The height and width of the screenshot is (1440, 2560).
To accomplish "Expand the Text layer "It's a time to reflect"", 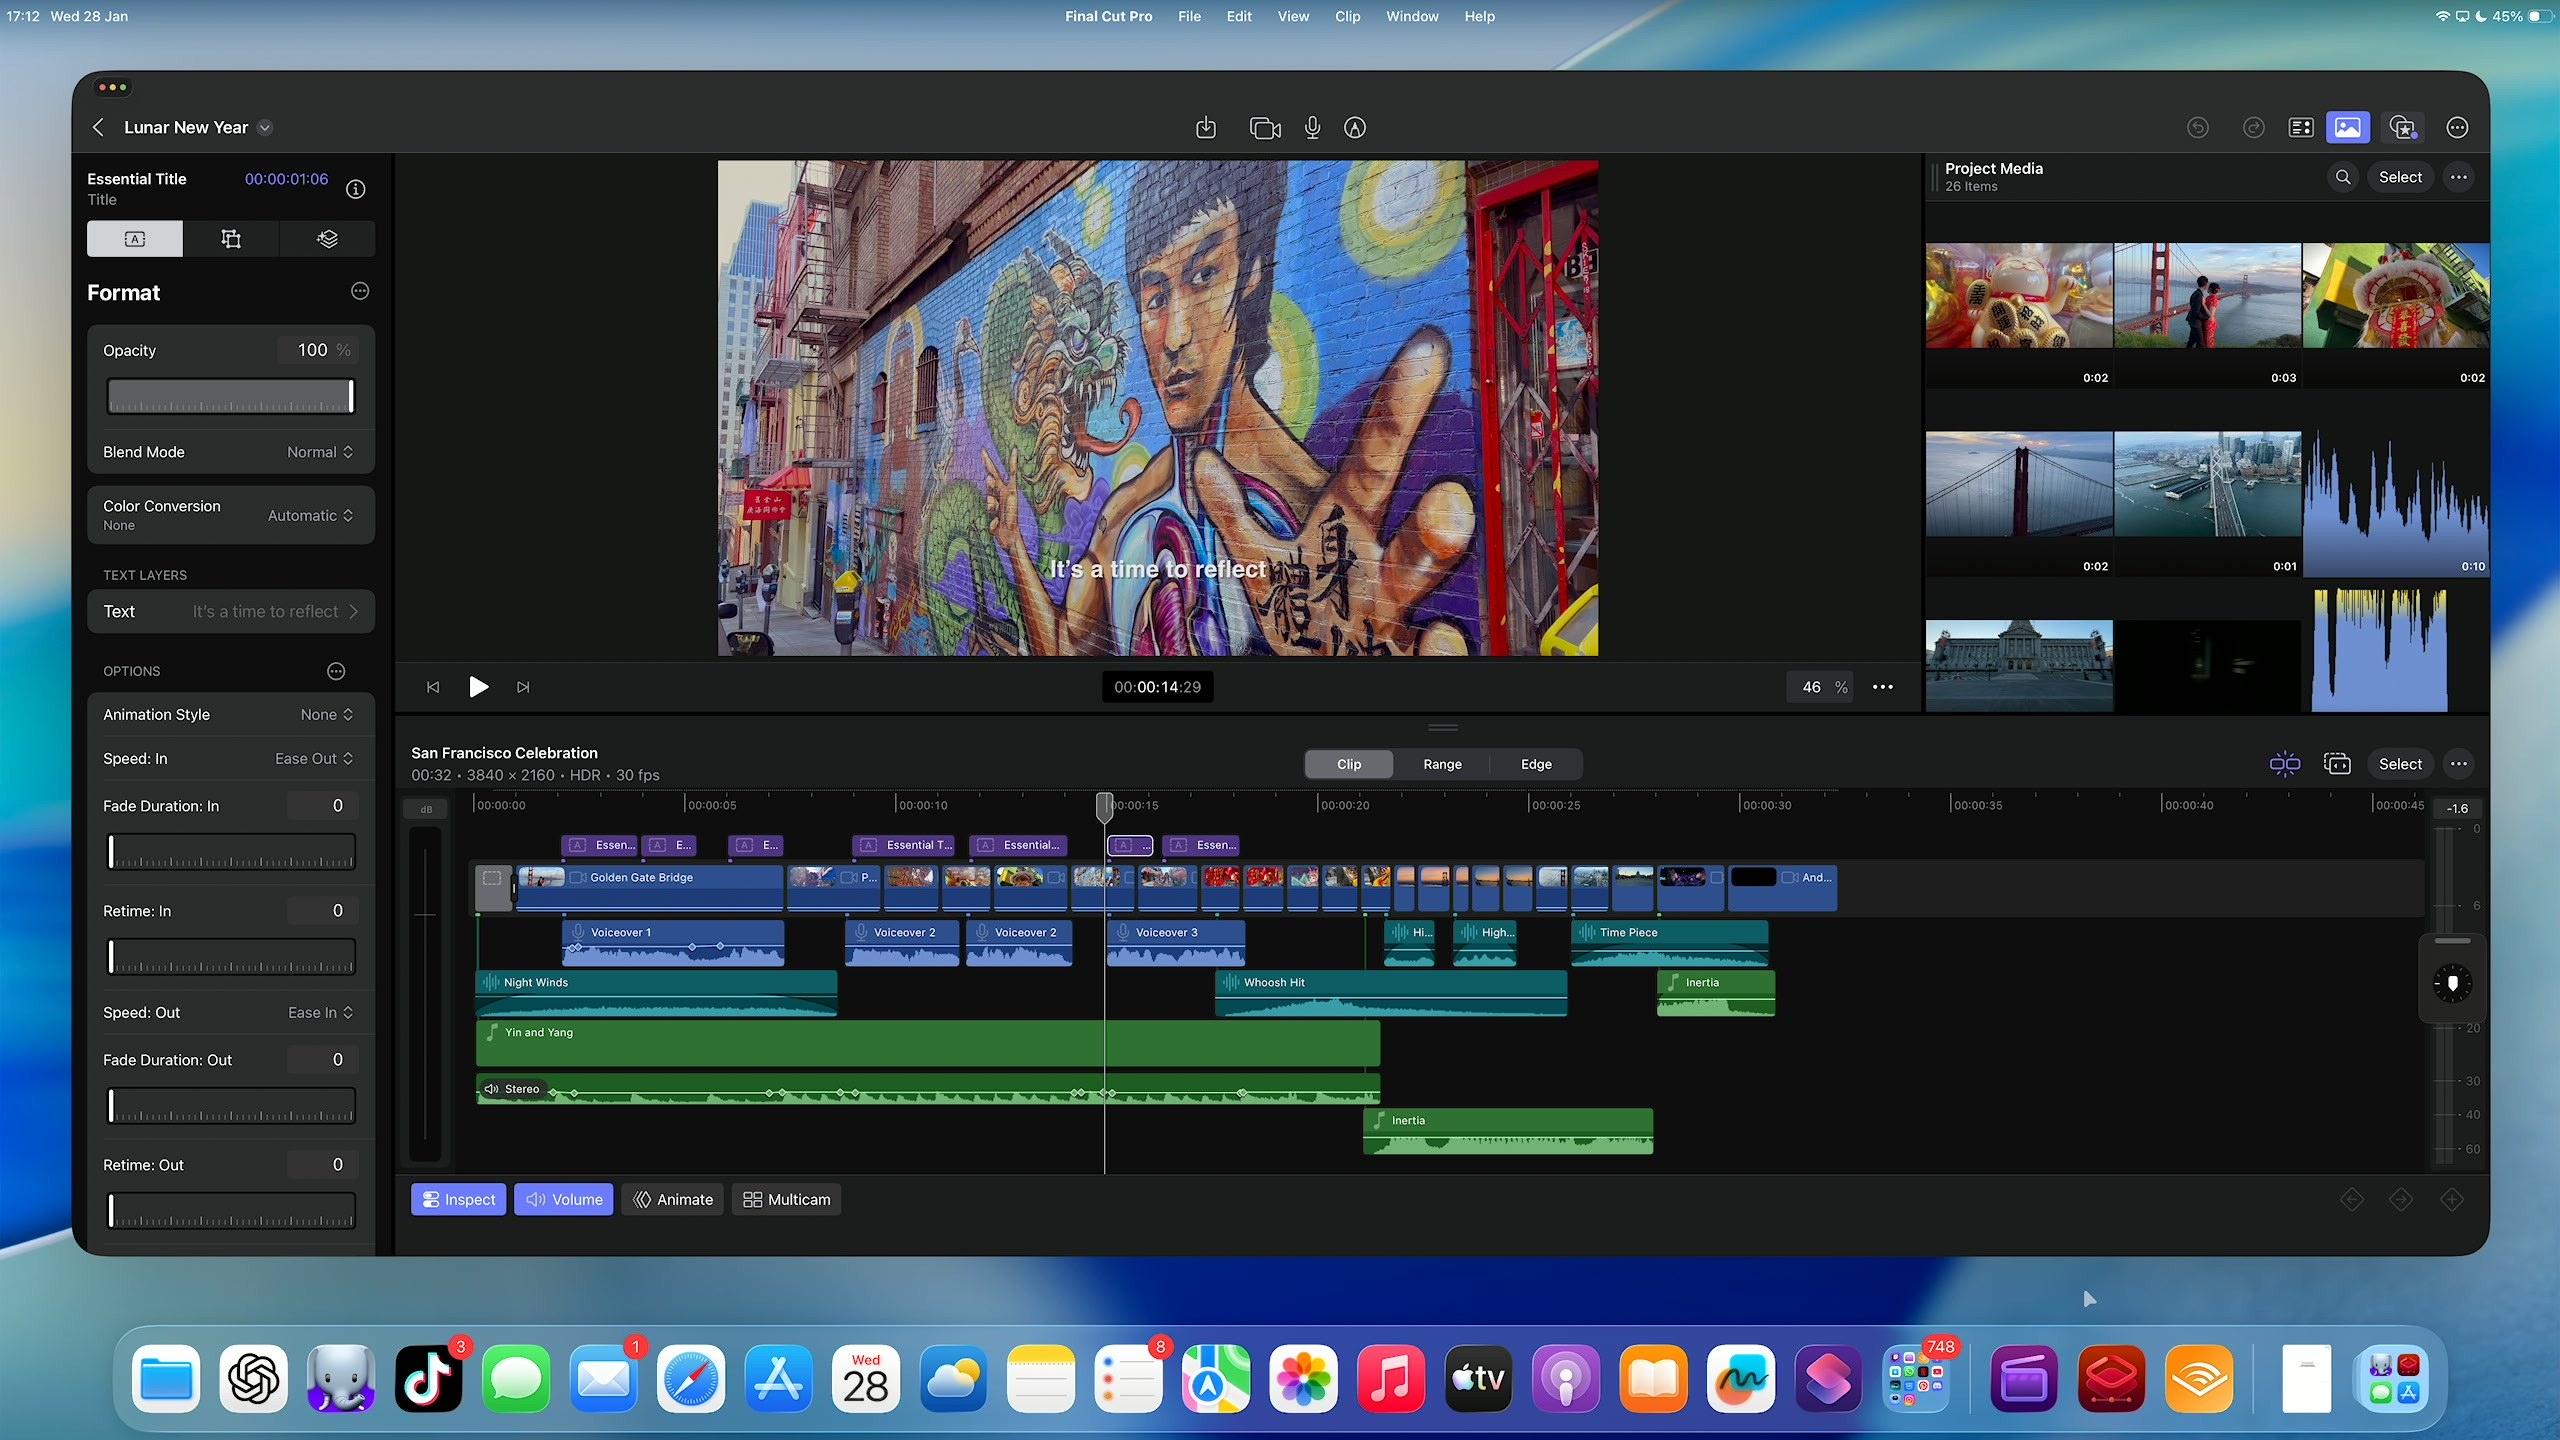I will [x=231, y=611].
